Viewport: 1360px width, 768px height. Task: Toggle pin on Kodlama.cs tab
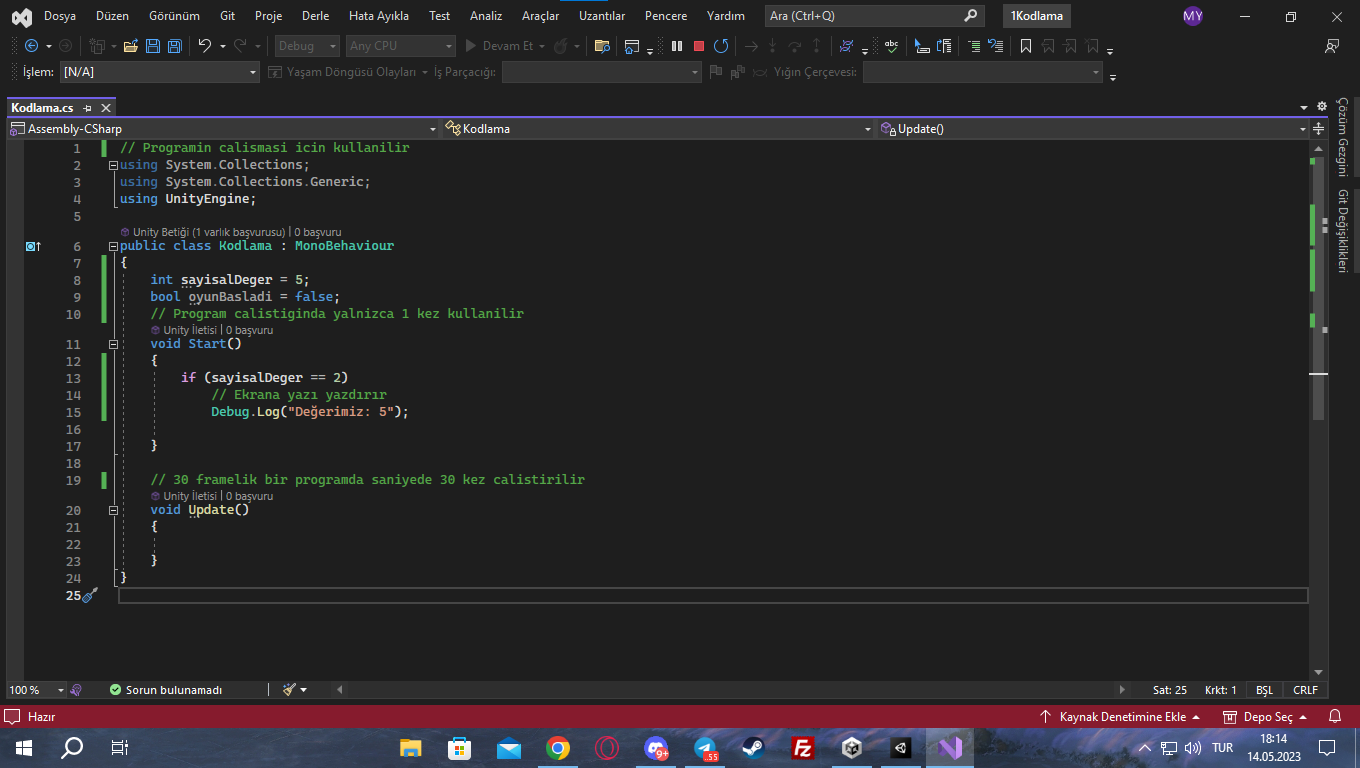pyautogui.click(x=88, y=108)
